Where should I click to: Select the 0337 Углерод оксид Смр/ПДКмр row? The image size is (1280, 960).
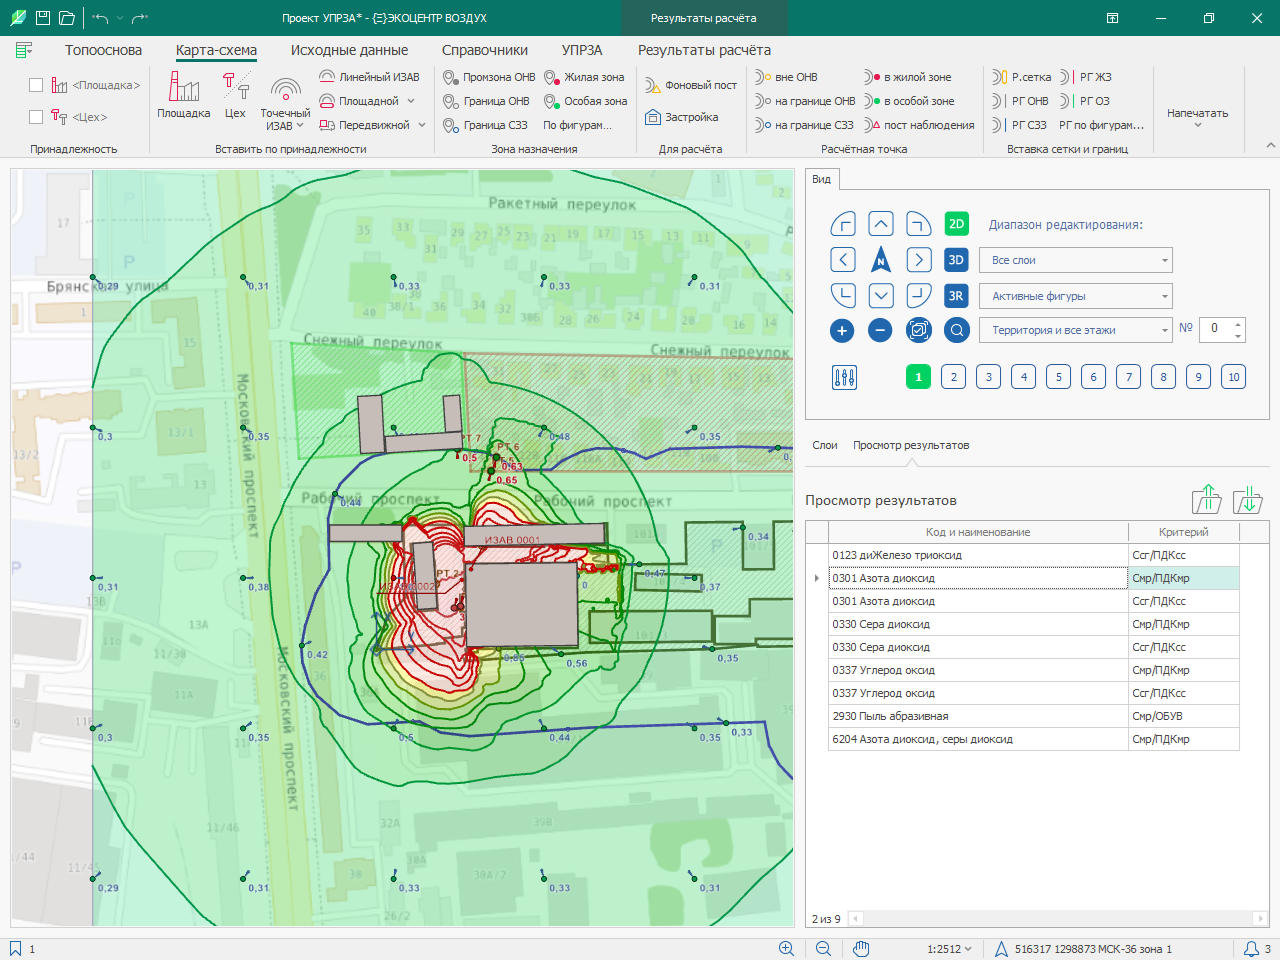1033,670
